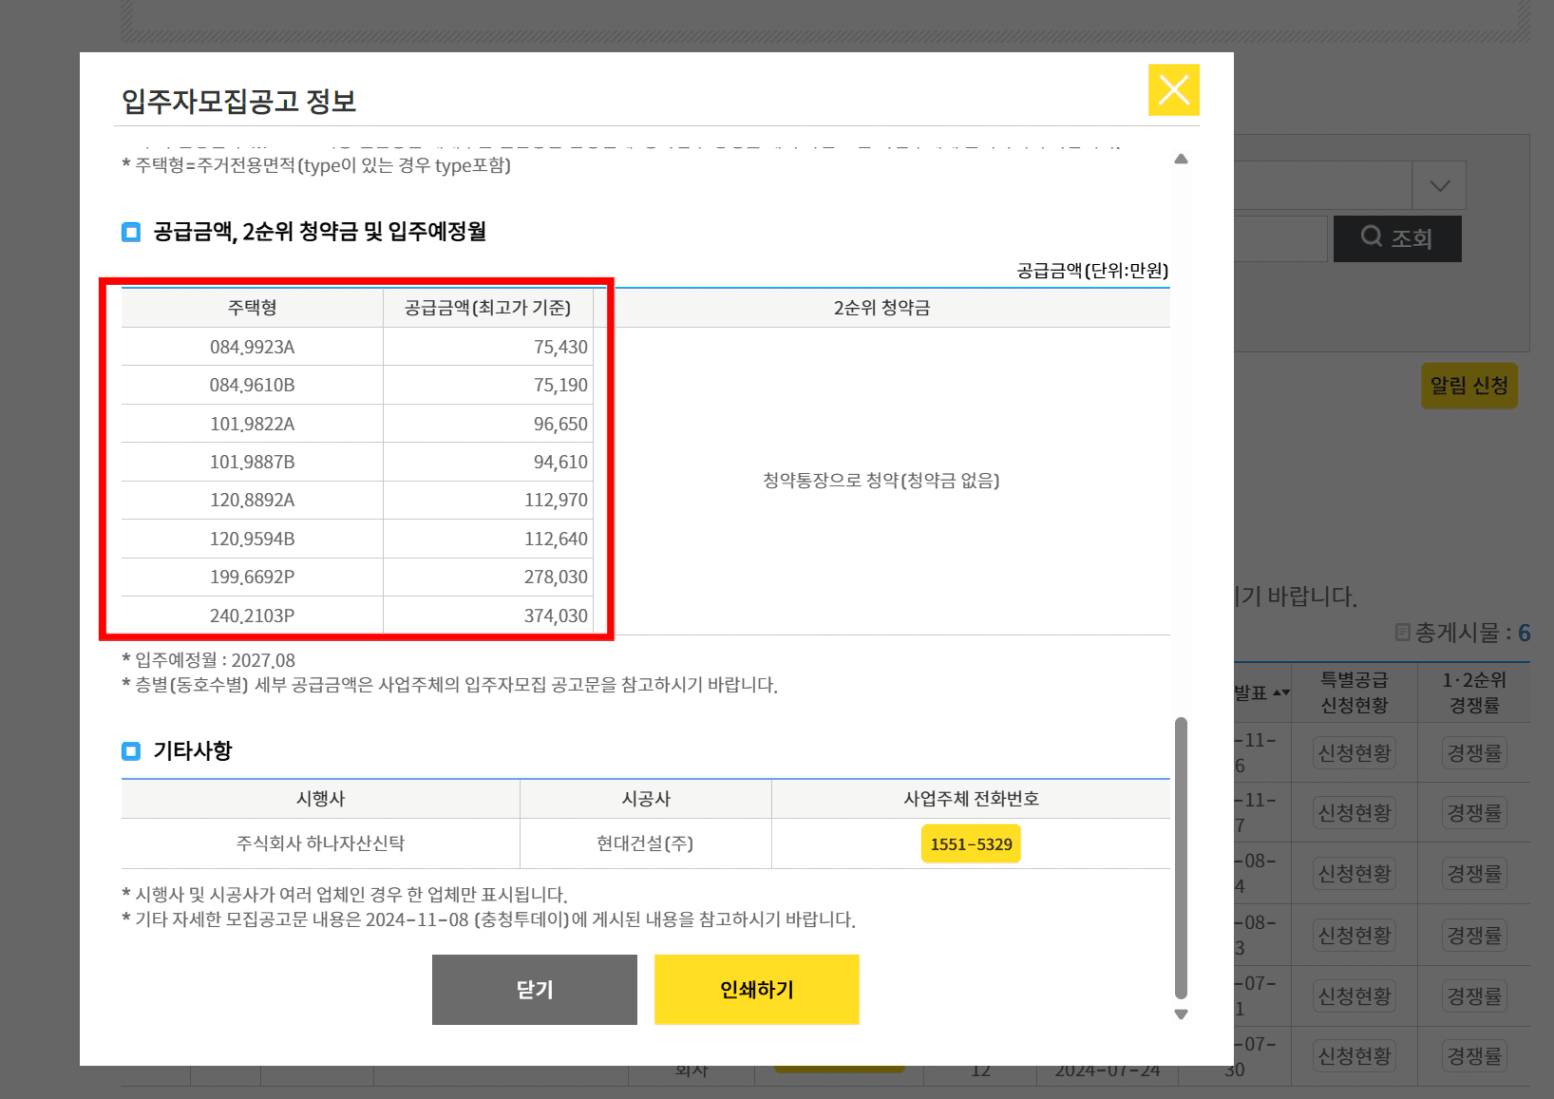The height and width of the screenshot is (1099, 1554).
Task: Open 신청현황 in the bottom list row
Action: 1354,1056
